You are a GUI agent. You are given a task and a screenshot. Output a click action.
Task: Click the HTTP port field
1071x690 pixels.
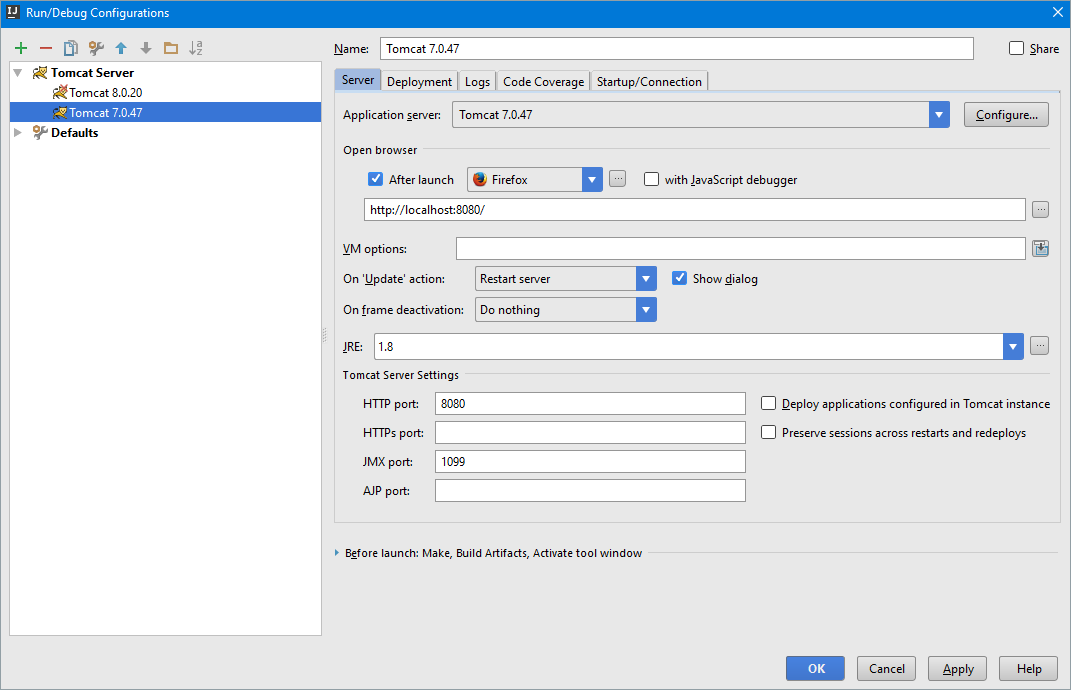tap(590, 404)
